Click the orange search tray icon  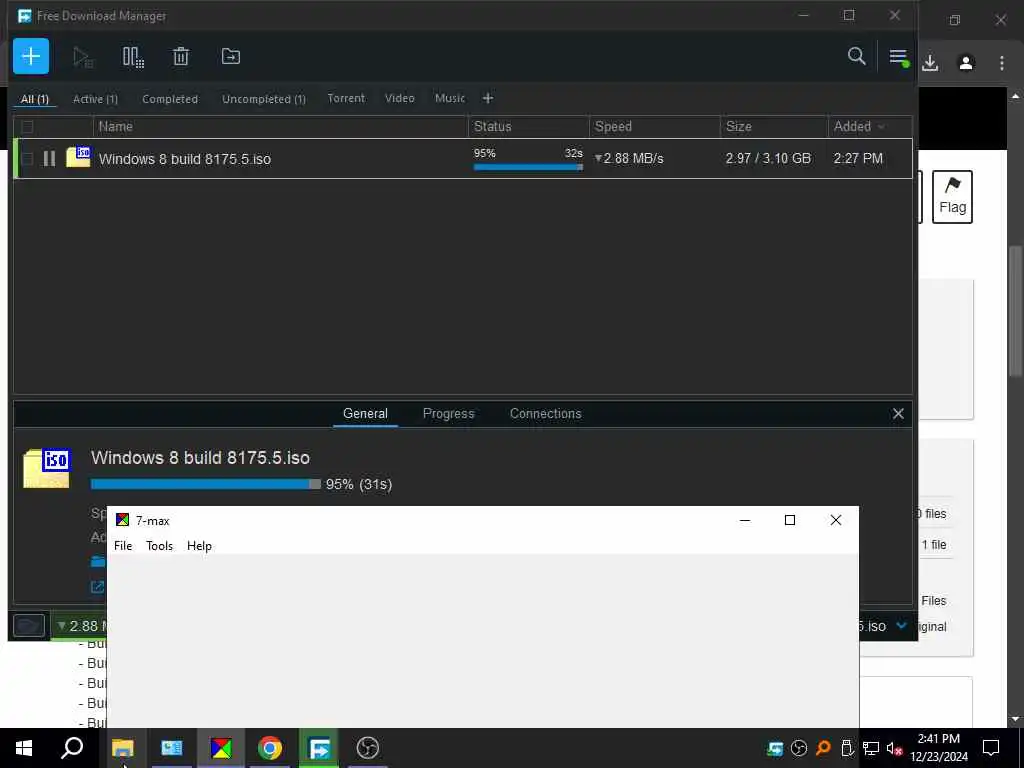[x=824, y=748]
